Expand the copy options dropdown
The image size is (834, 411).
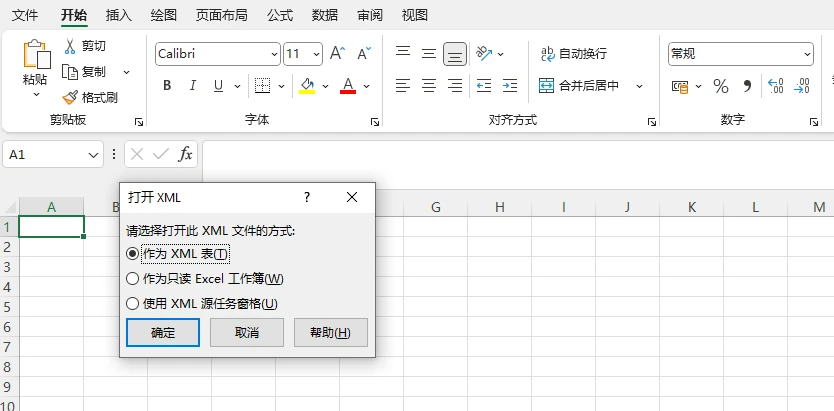click(x=127, y=72)
